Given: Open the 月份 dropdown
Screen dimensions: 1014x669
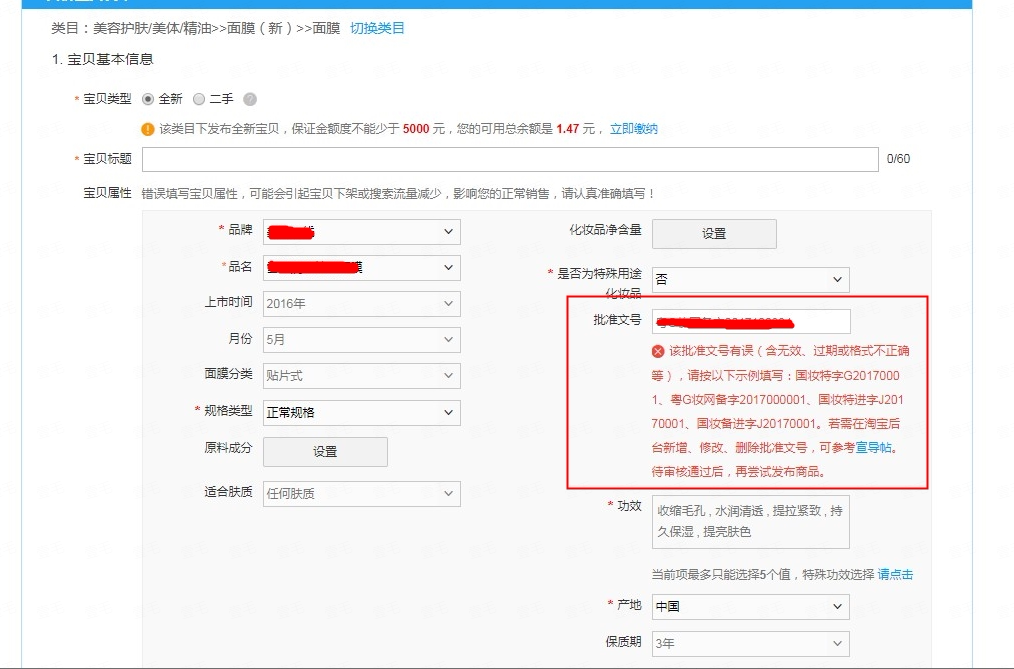Looking at the screenshot, I should 361,339.
